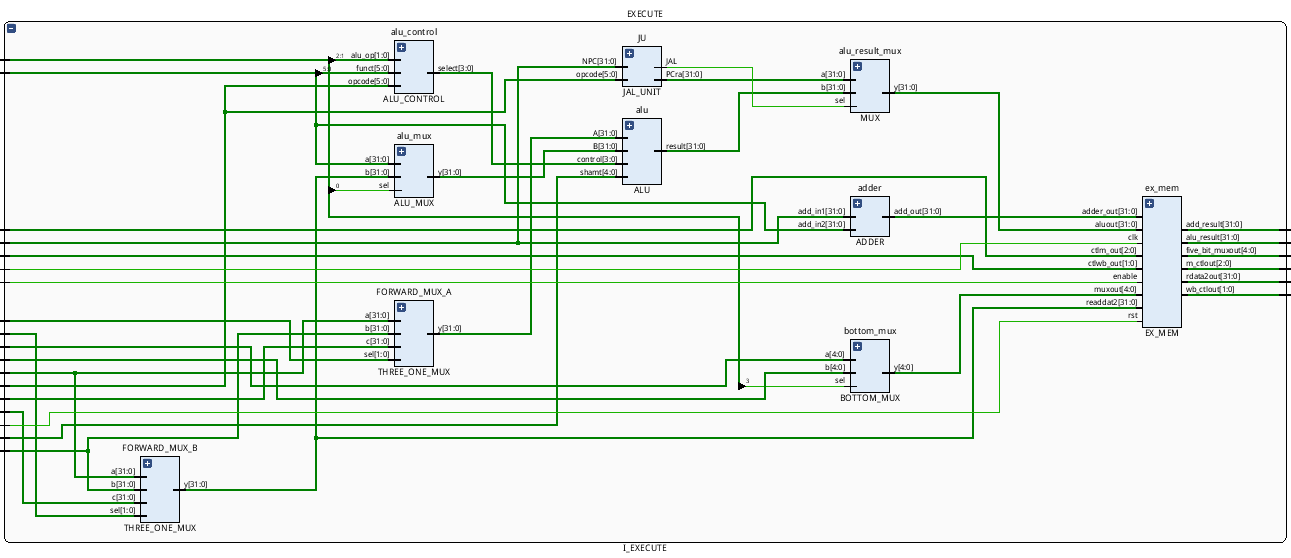Select the I_EXECUTE instance label
Screen dimensions: 1291x558
tap(645, 548)
